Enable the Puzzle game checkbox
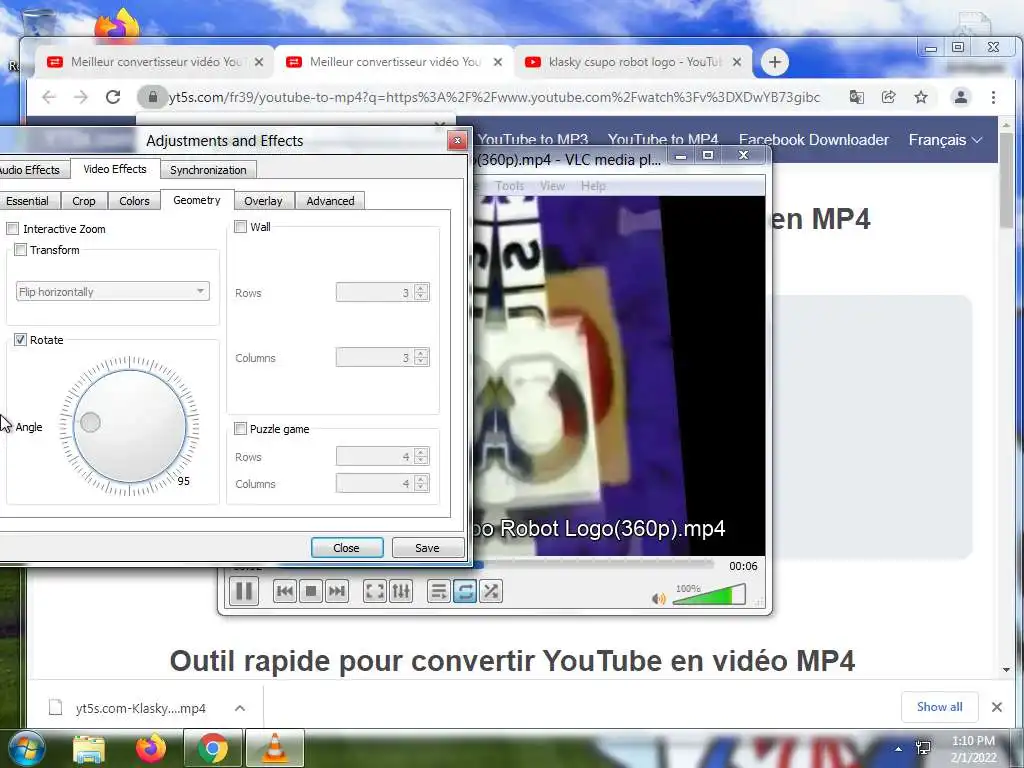The width and height of the screenshot is (1024, 768). point(240,428)
